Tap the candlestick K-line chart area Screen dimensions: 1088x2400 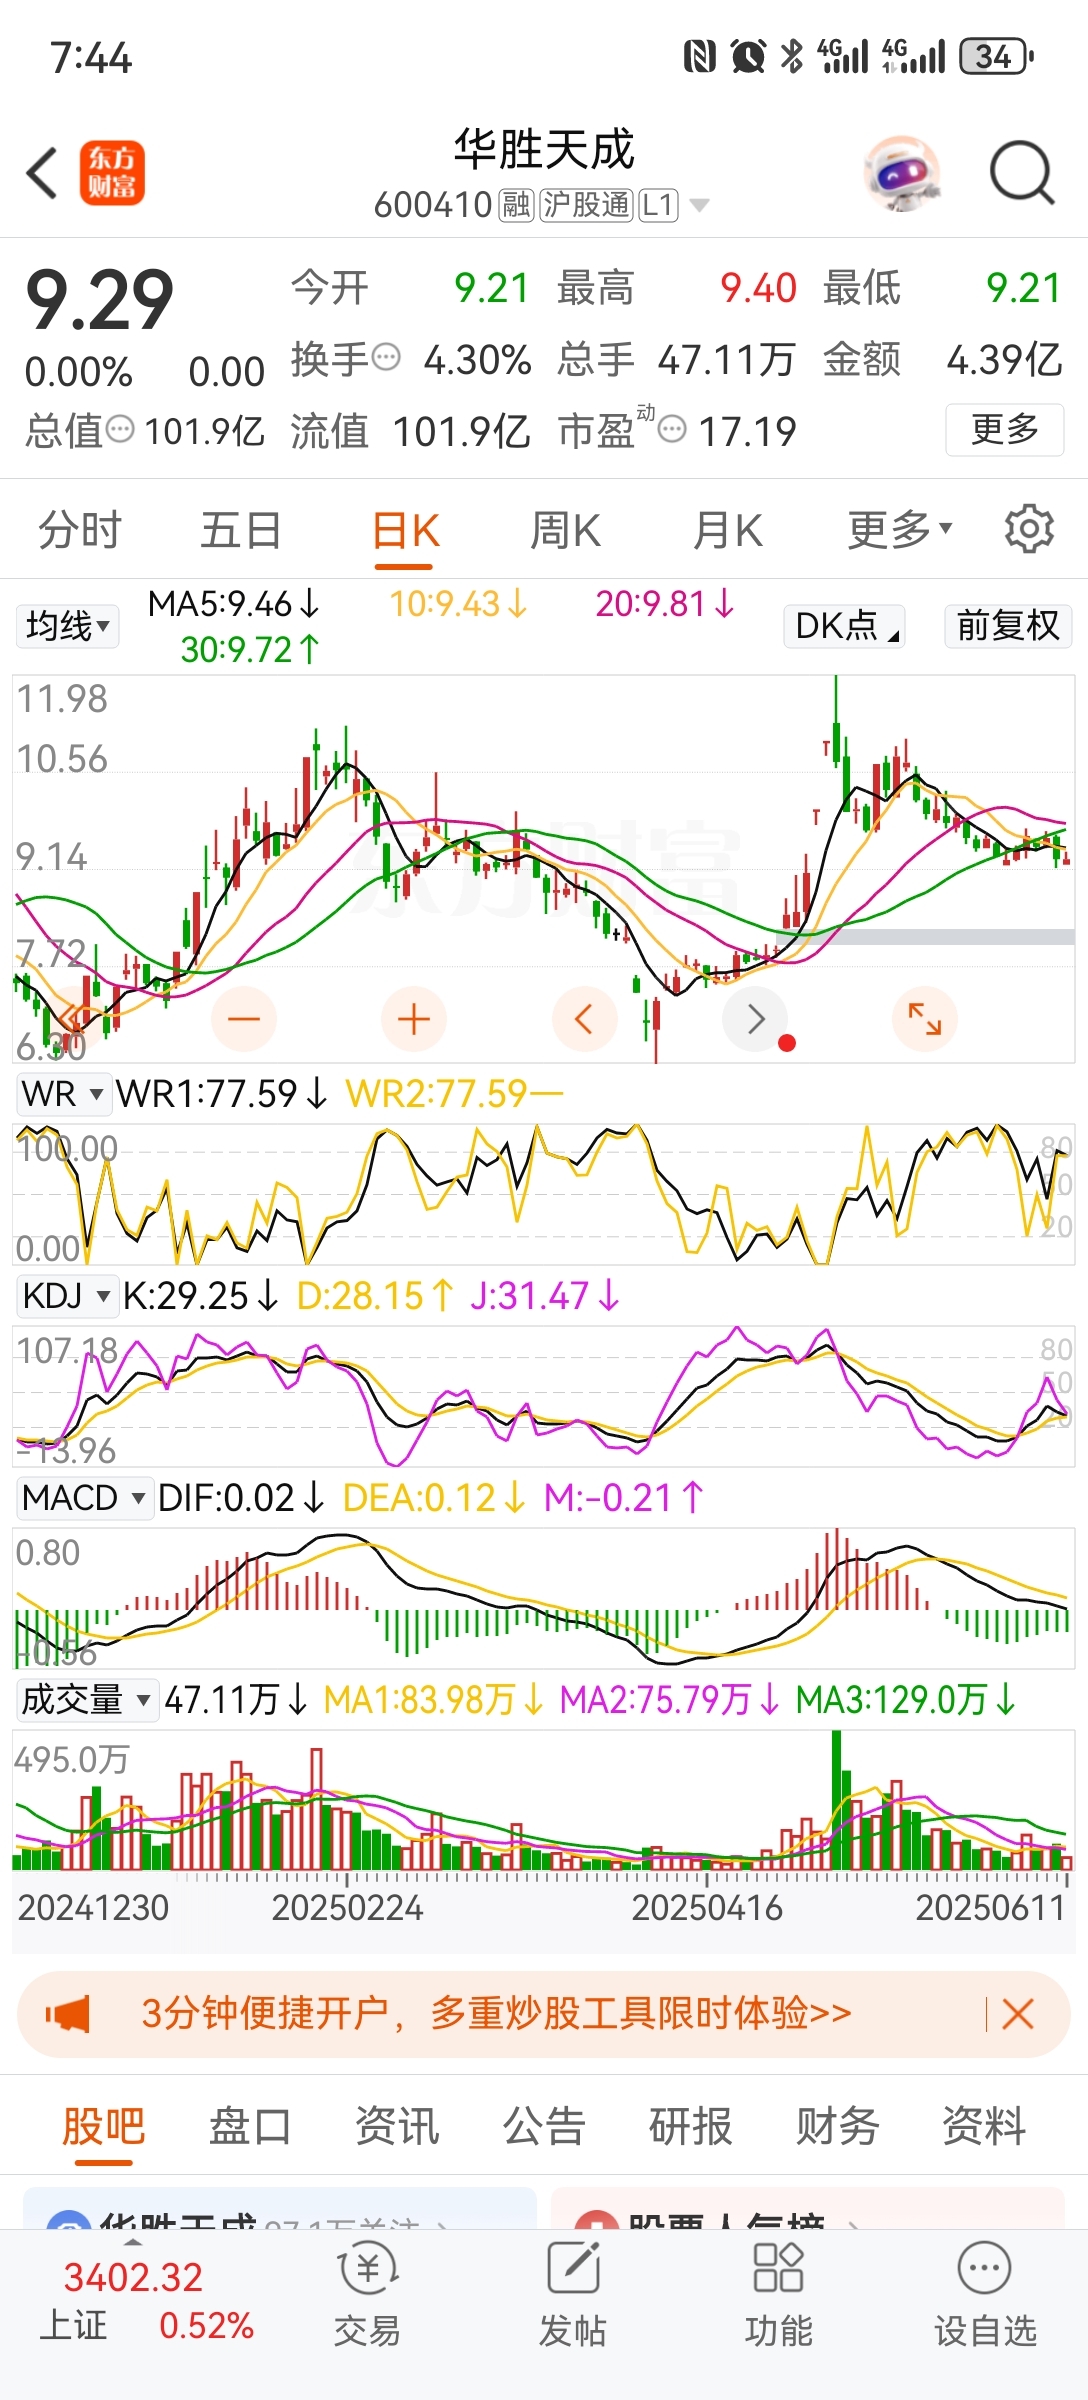[544, 868]
